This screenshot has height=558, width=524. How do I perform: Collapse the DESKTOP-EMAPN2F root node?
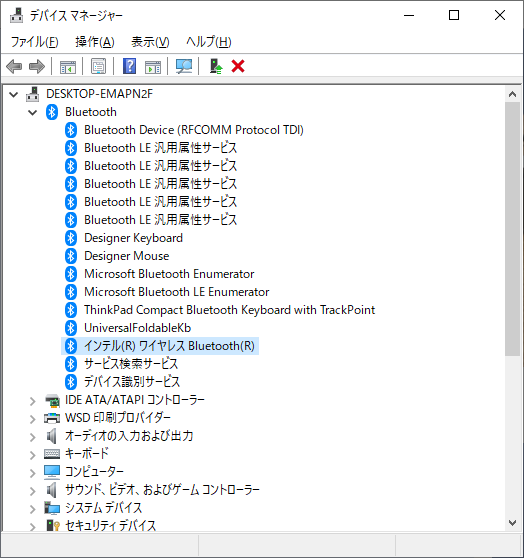coord(14,95)
